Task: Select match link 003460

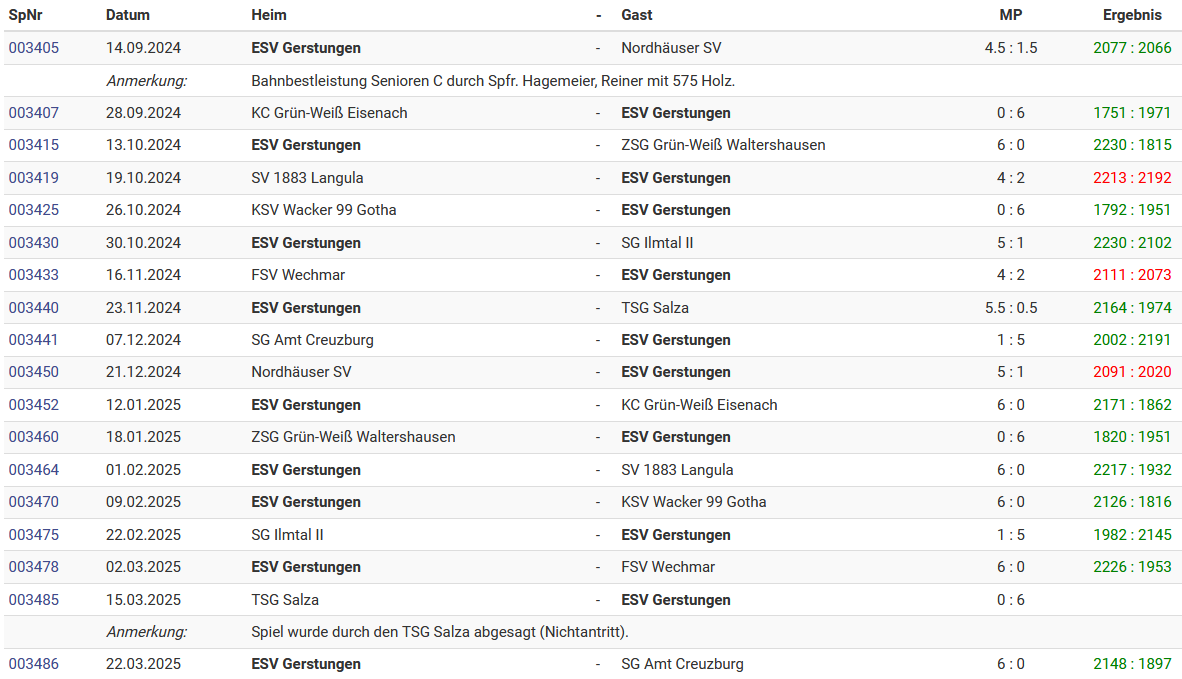Action: pyautogui.click(x=34, y=437)
